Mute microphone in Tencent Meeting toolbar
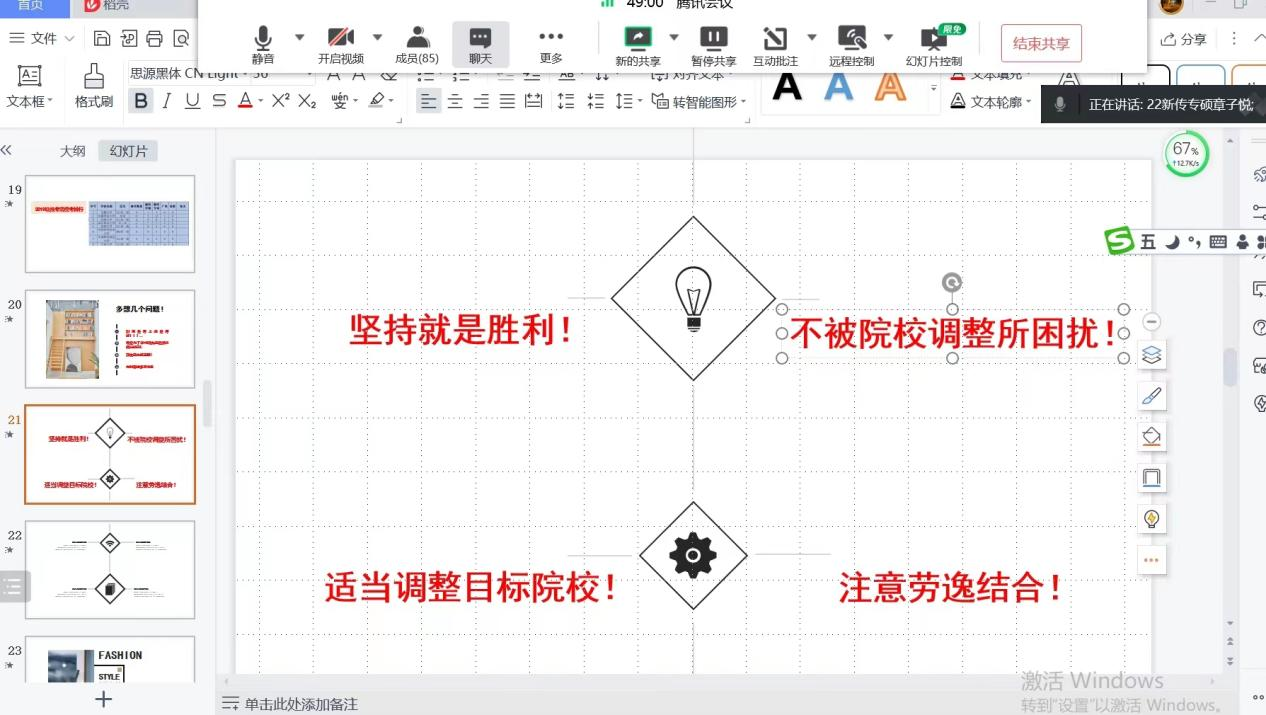This screenshot has height=715, width=1266. pyautogui.click(x=263, y=45)
